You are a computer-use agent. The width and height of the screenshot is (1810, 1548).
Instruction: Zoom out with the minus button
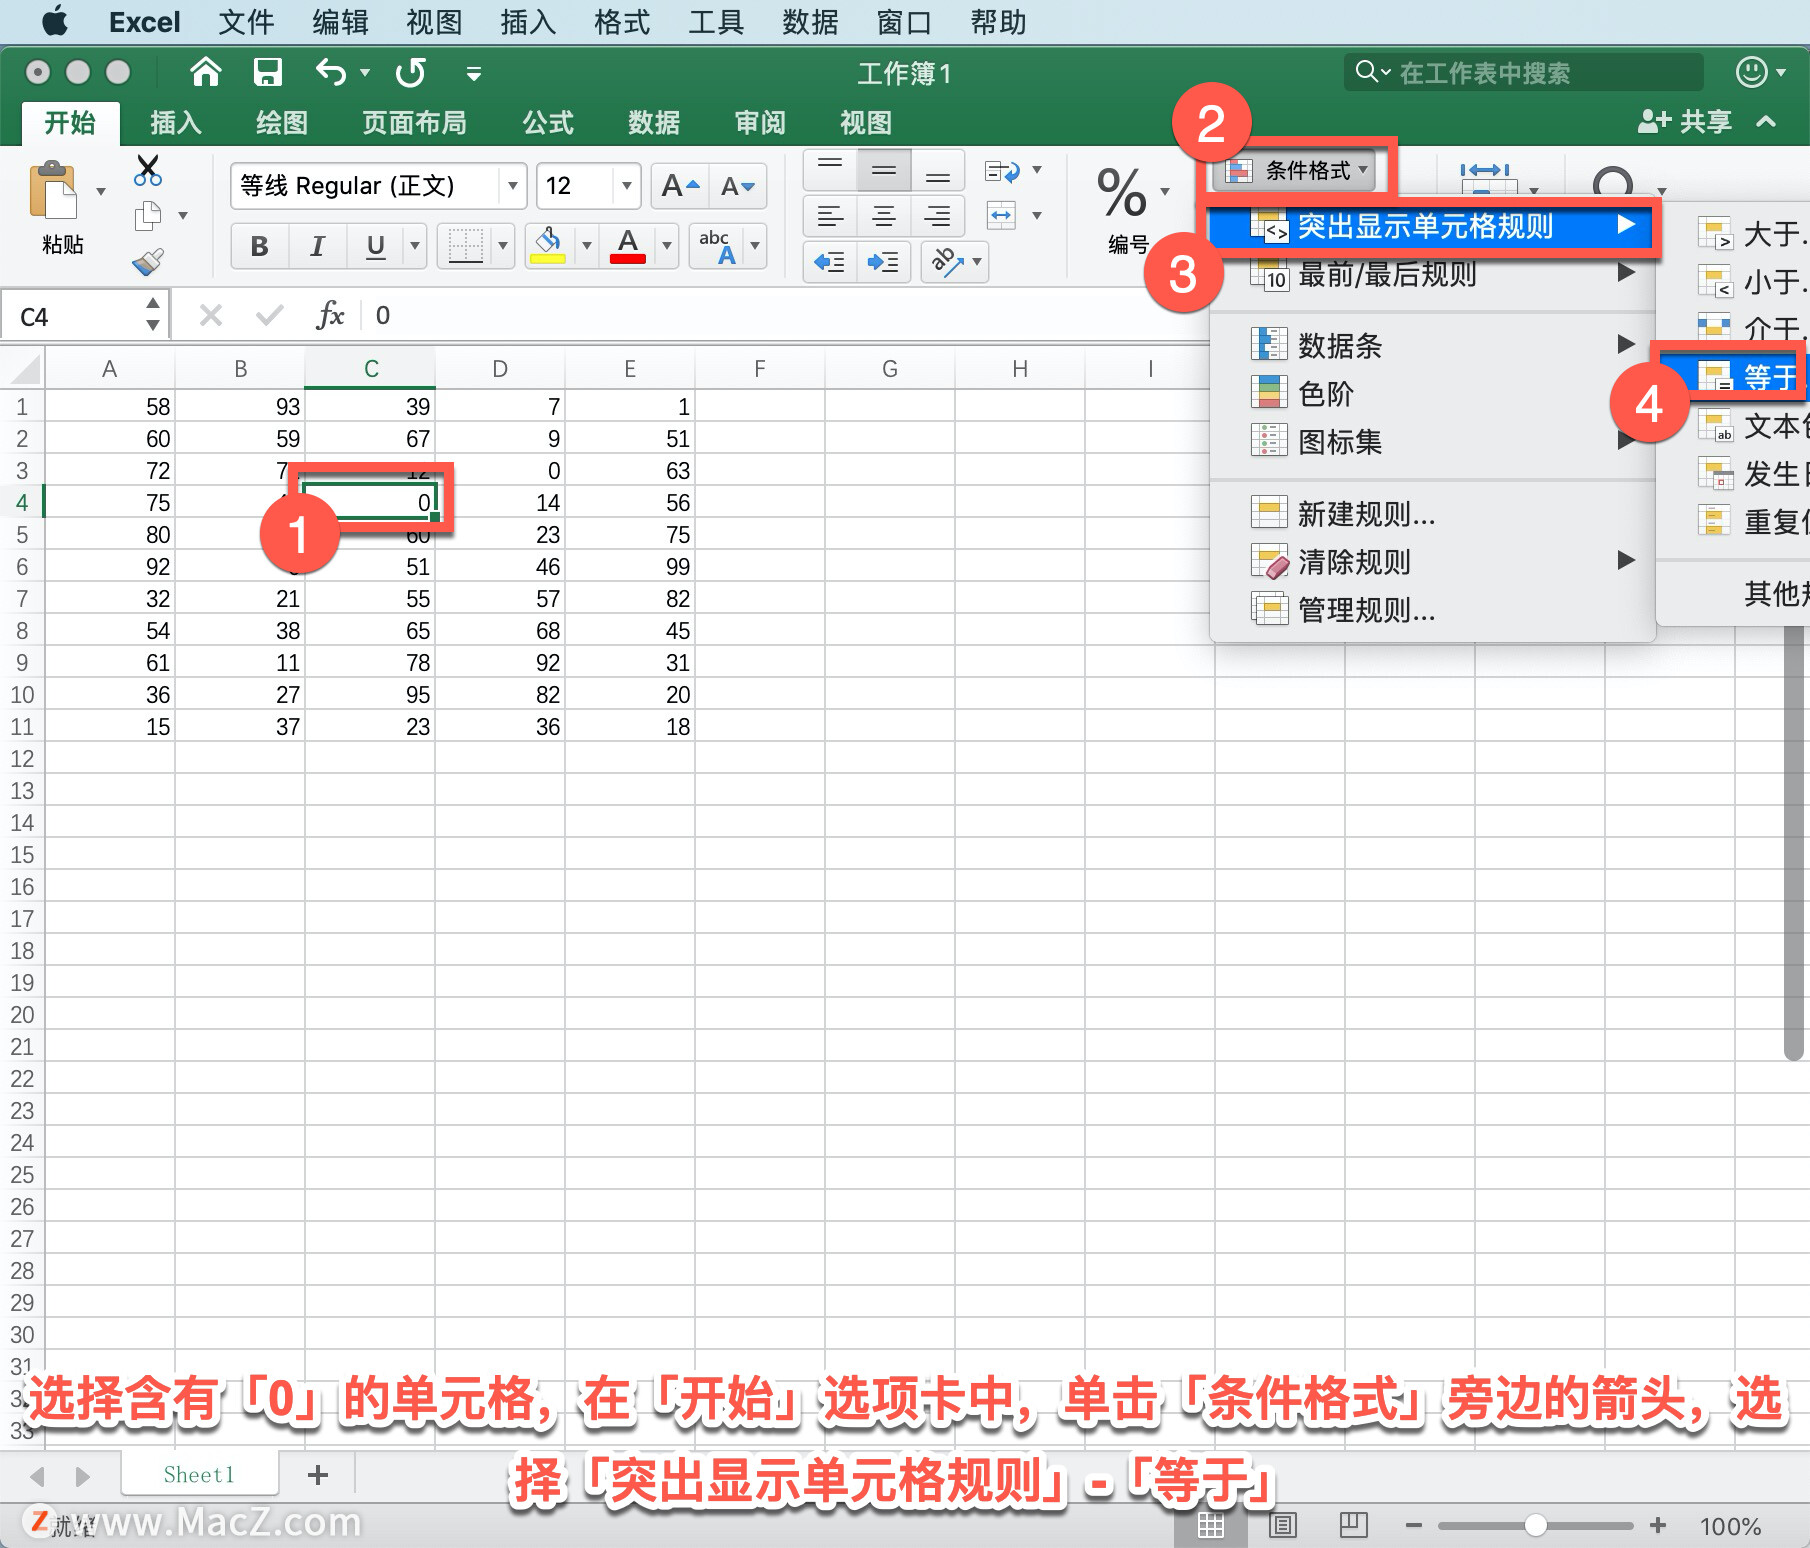[1413, 1525]
